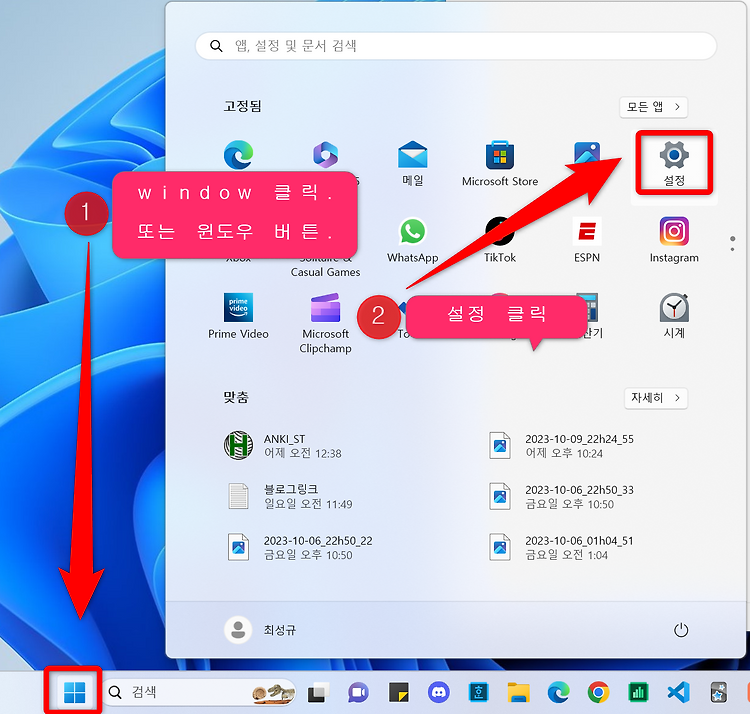Image resolution: width=750 pixels, height=714 pixels.
Task: Open the Hancom Hangul taskbar app
Action: pos(478,692)
